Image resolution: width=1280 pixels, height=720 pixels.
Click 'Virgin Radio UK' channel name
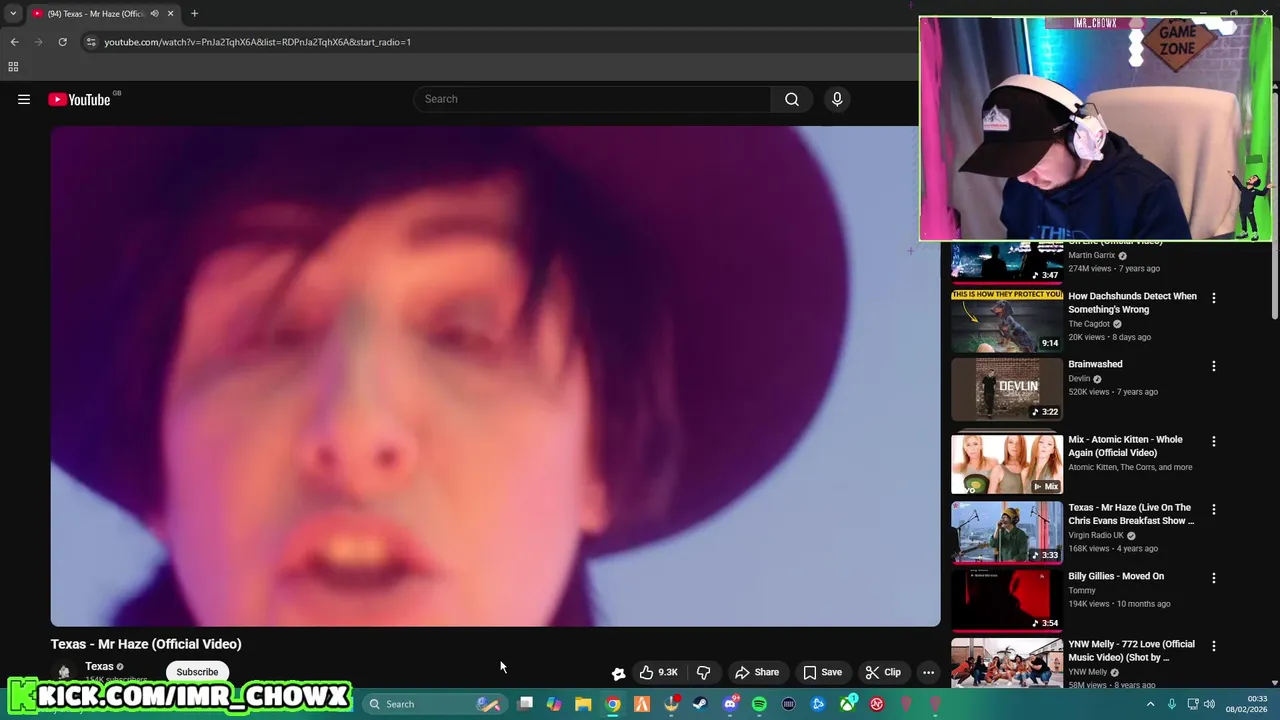coord(1096,535)
